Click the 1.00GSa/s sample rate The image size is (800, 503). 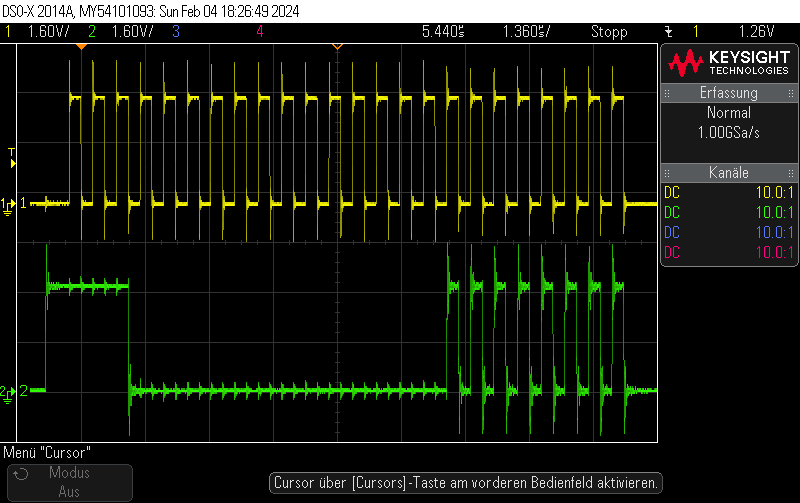click(x=729, y=133)
